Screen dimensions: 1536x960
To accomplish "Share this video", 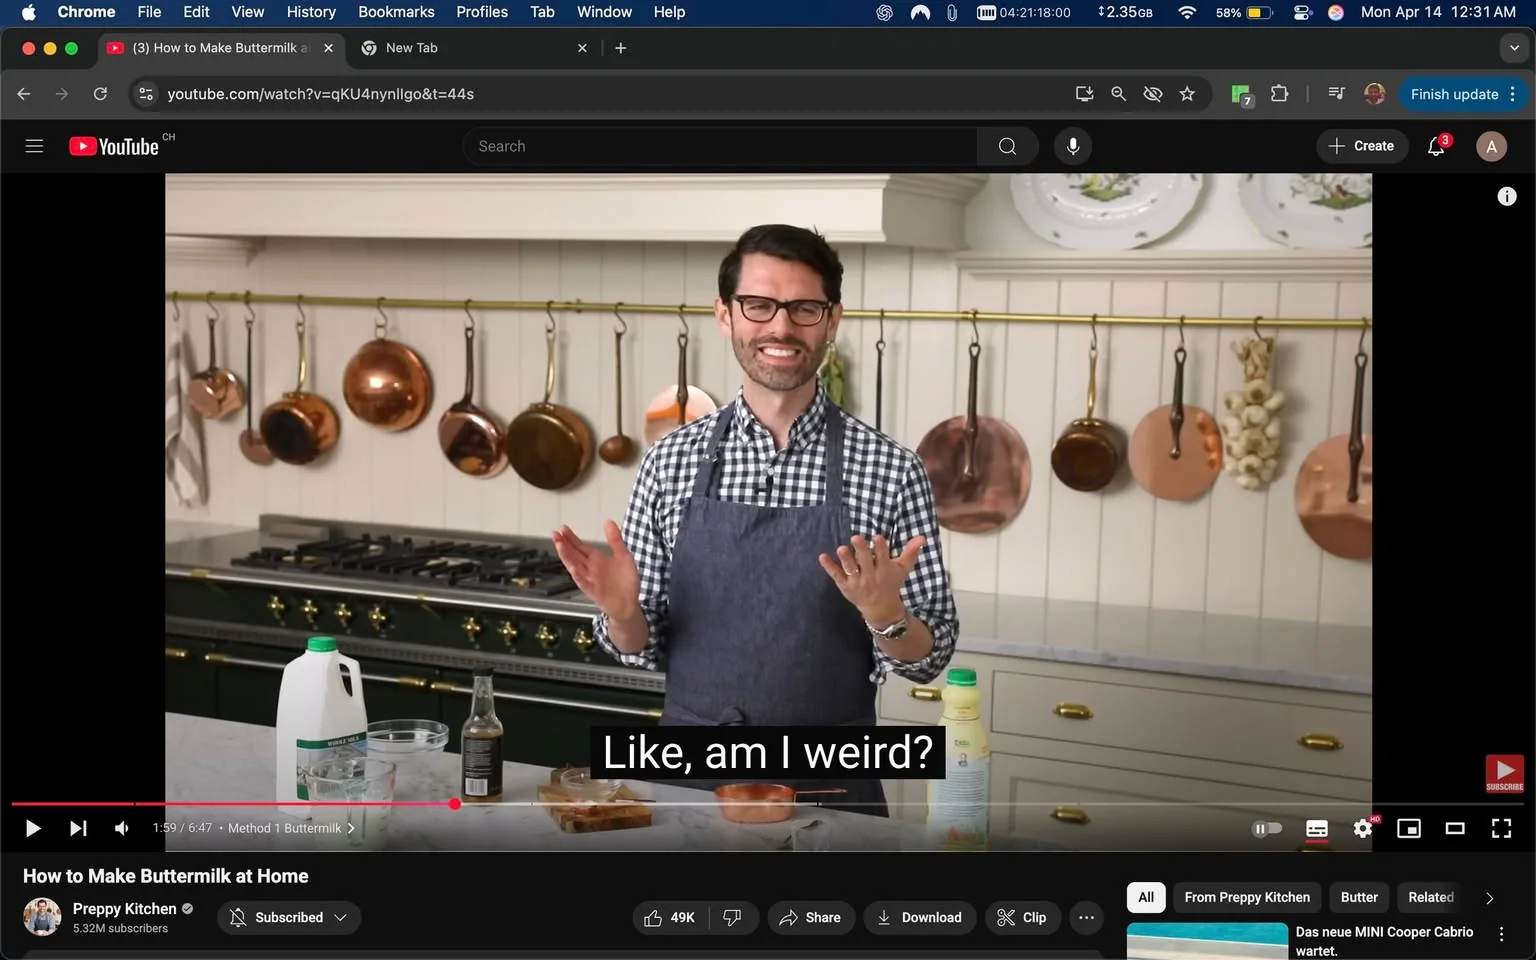I will click(810, 917).
